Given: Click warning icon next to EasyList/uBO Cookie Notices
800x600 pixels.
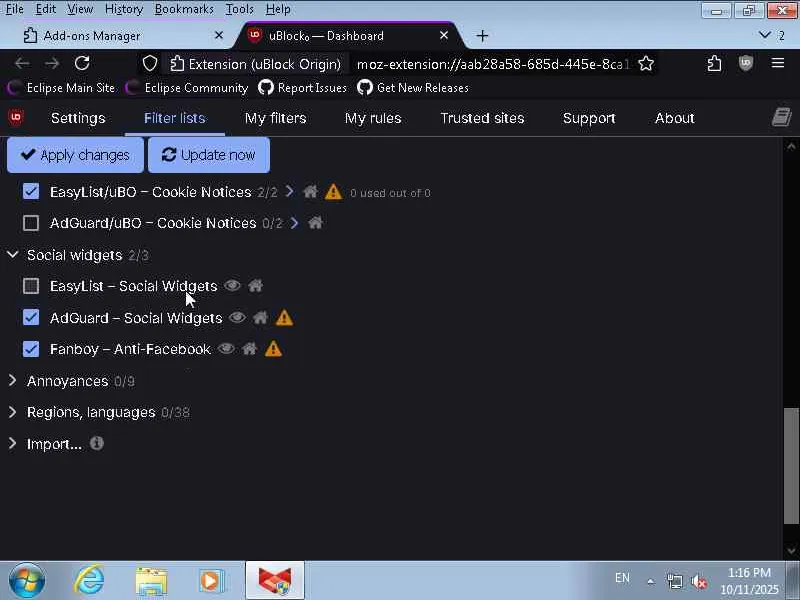Looking at the screenshot, I should (x=333, y=192).
